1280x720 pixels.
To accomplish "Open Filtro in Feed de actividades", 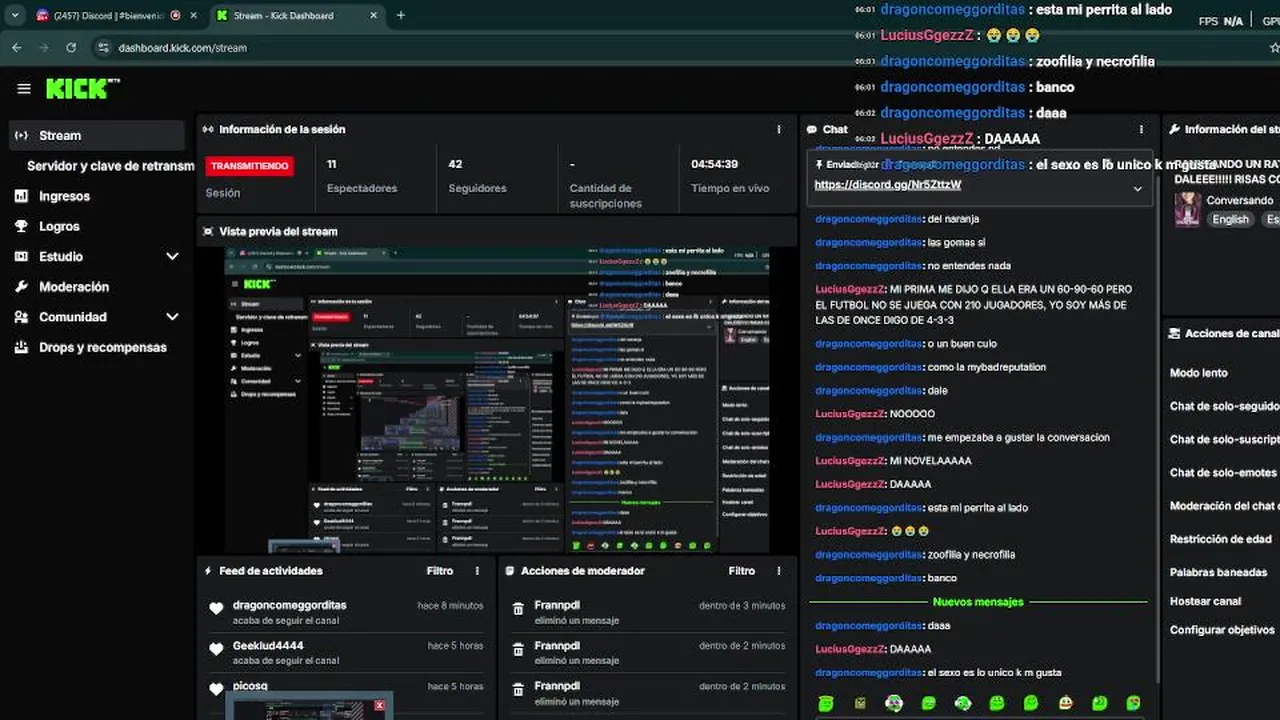I will tap(440, 571).
